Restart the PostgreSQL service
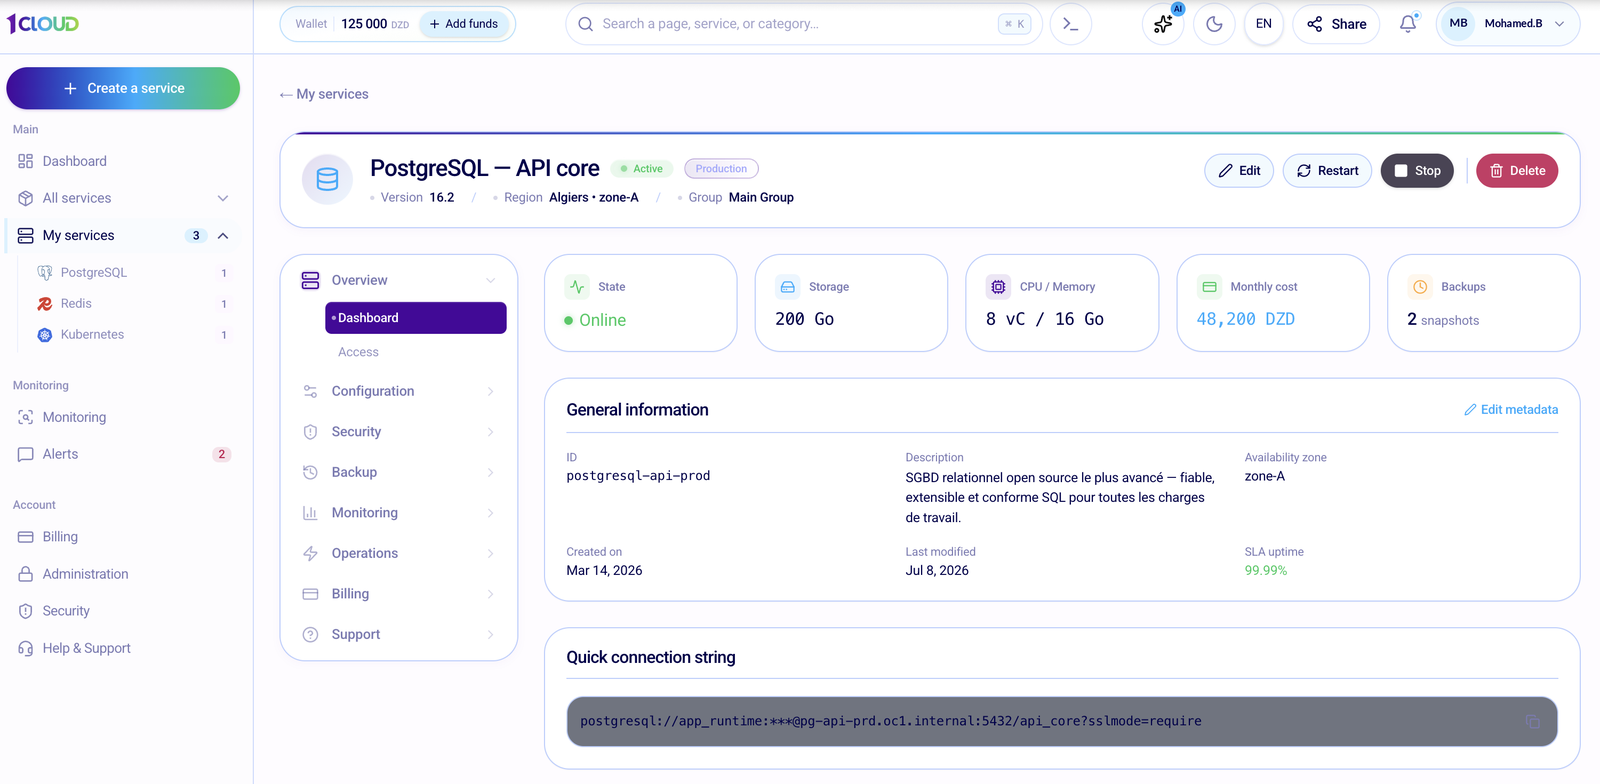Screen dimensions: 1600x784 click(1327, 171)
